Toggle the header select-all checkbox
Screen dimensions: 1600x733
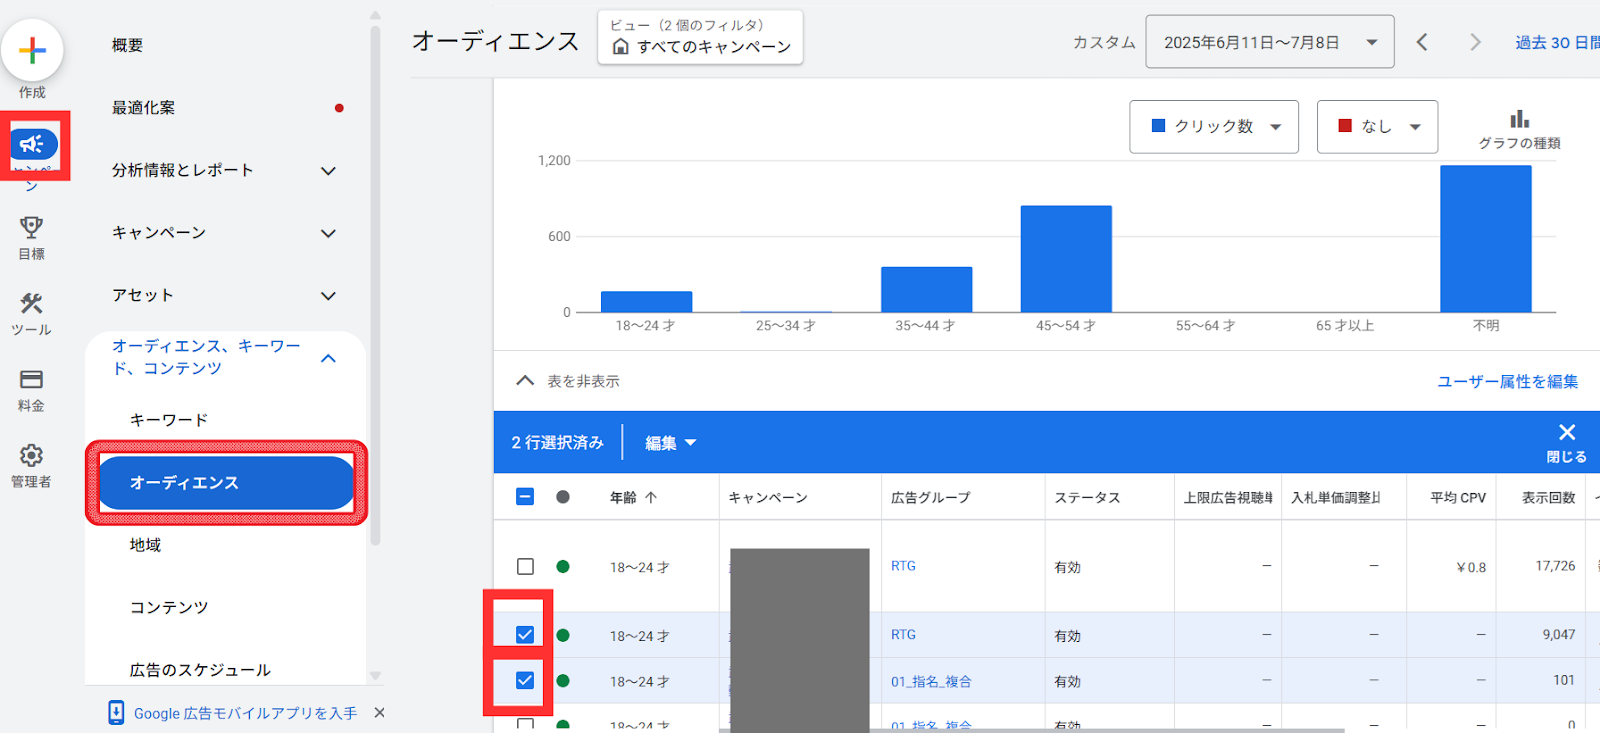pyautogui.click(x=525, y=497)
